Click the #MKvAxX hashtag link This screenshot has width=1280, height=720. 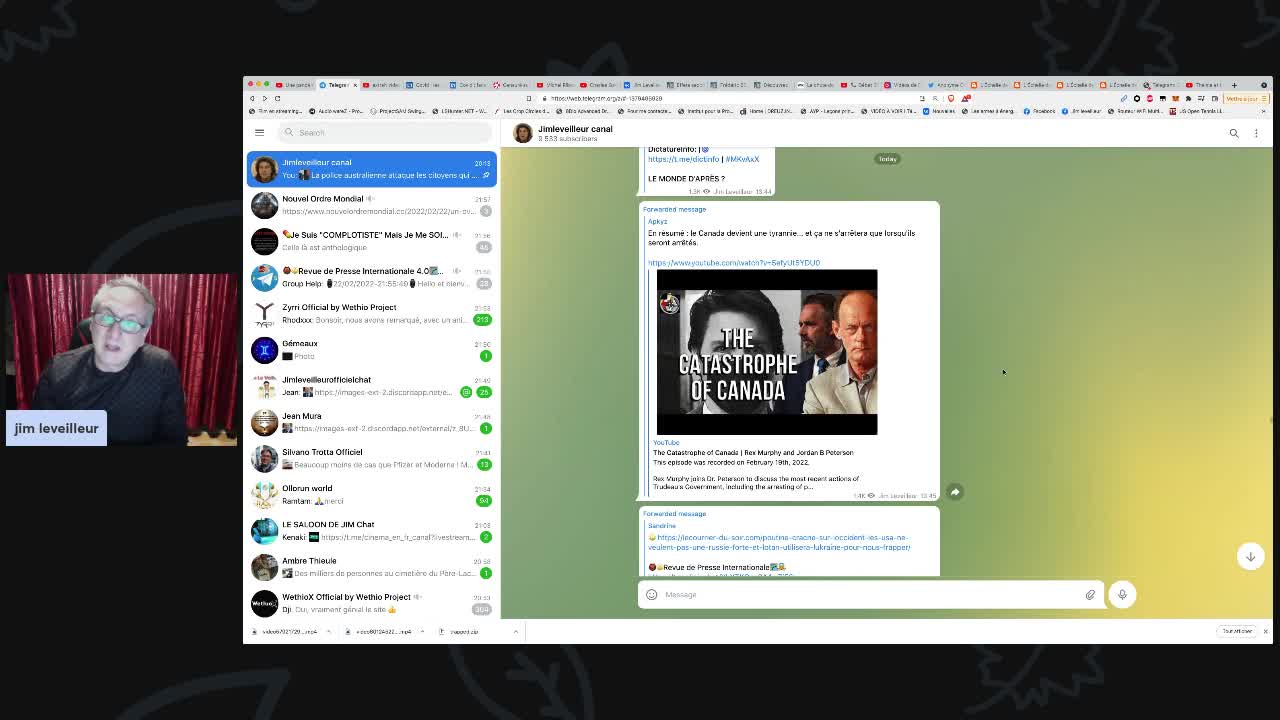tap(742, 159)
